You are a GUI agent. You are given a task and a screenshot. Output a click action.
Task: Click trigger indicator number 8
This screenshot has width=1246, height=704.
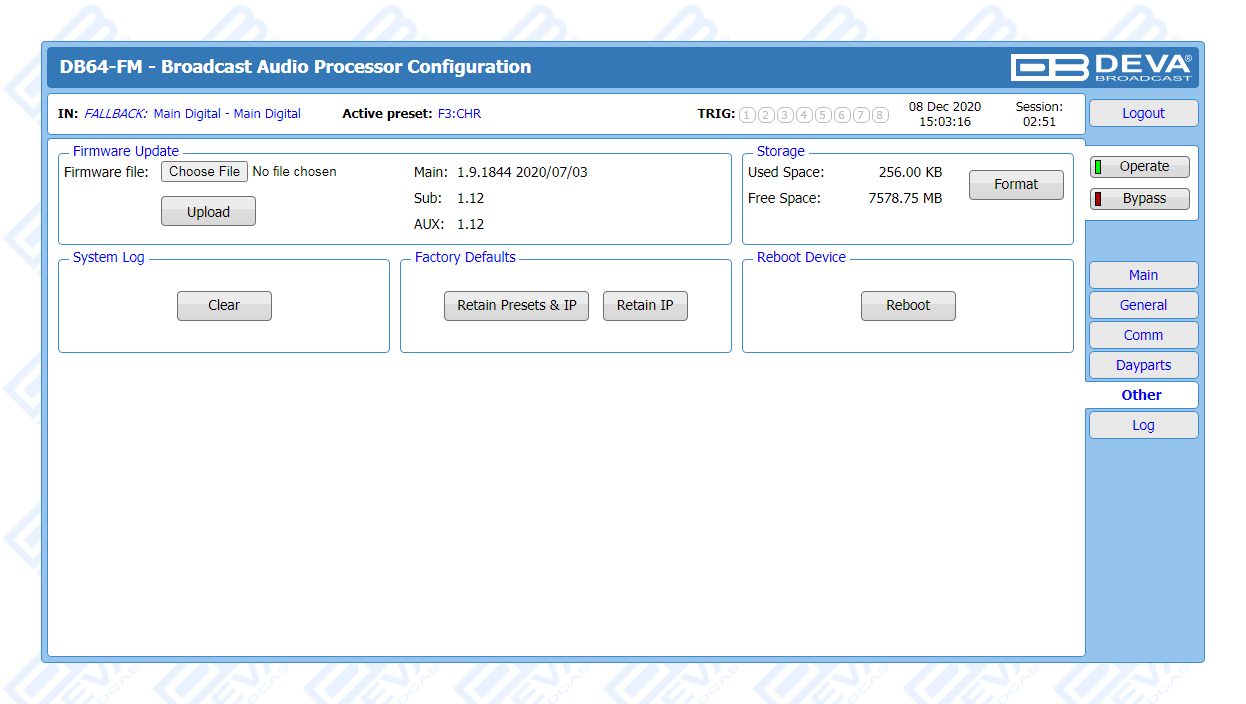click(880, 115)
